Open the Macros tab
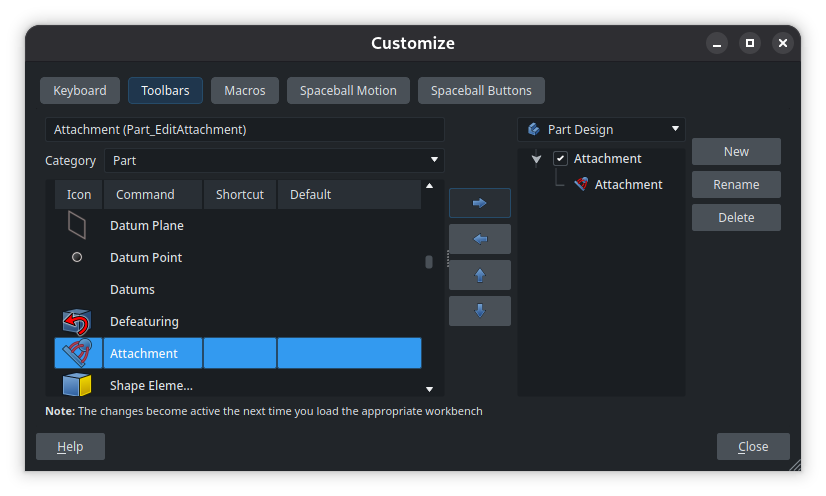 click(x=245, y=91)
